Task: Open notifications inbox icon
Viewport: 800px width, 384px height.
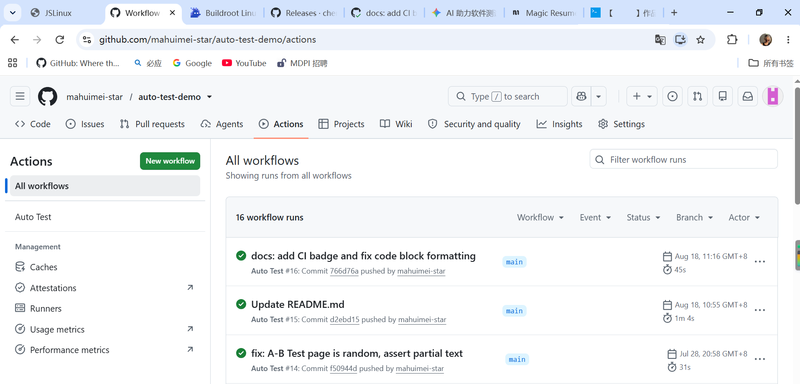Action: tap(747, 96)
